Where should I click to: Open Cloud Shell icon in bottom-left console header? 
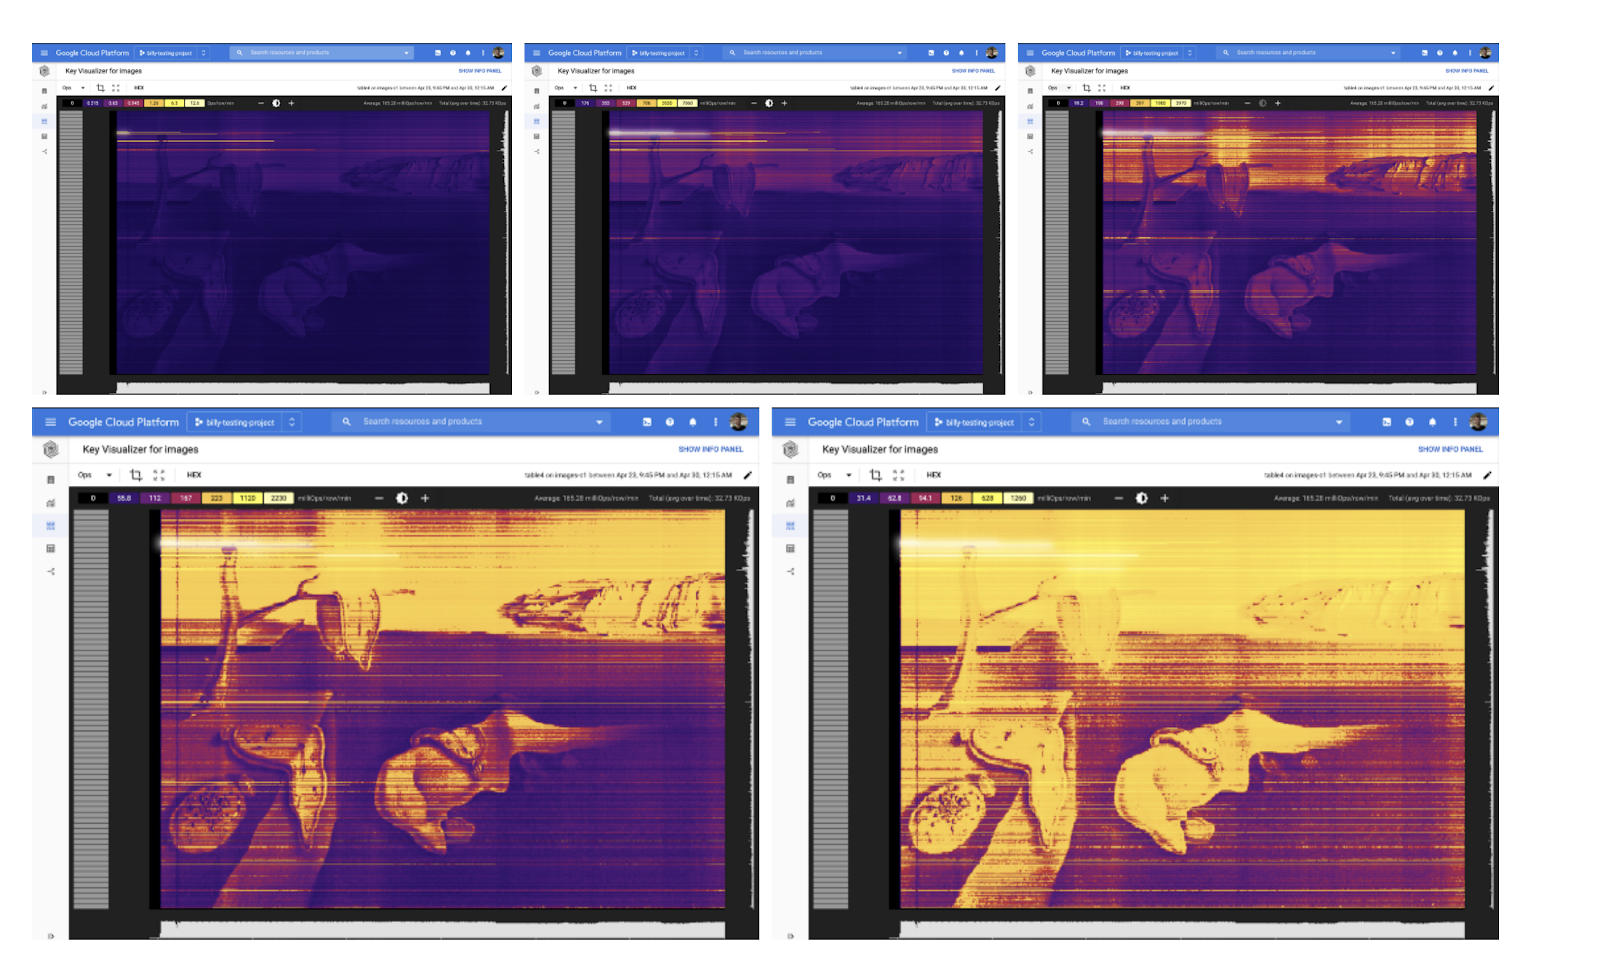point(647,422)
